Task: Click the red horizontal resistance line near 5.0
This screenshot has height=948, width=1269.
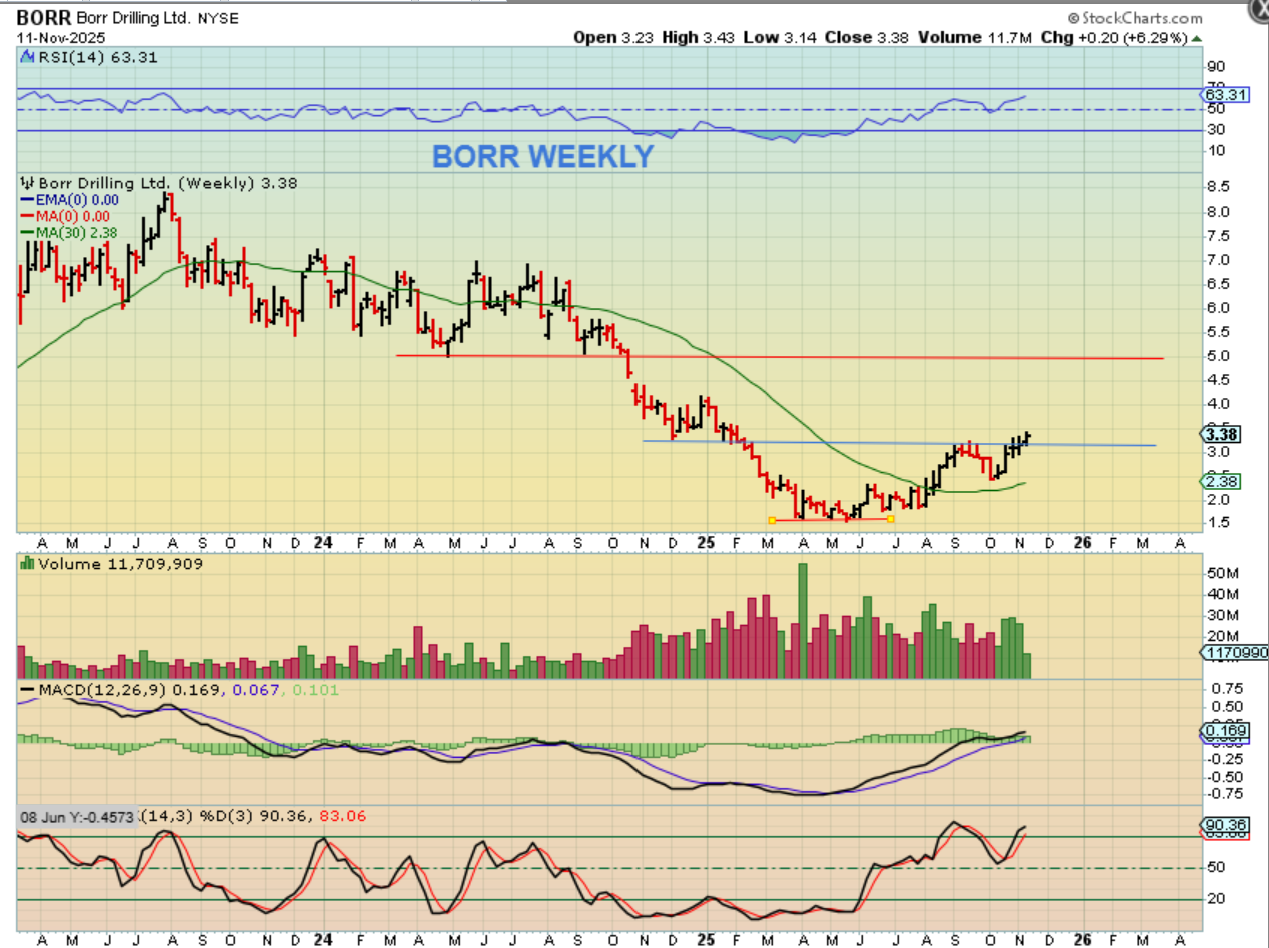Action: click(780, 356)
